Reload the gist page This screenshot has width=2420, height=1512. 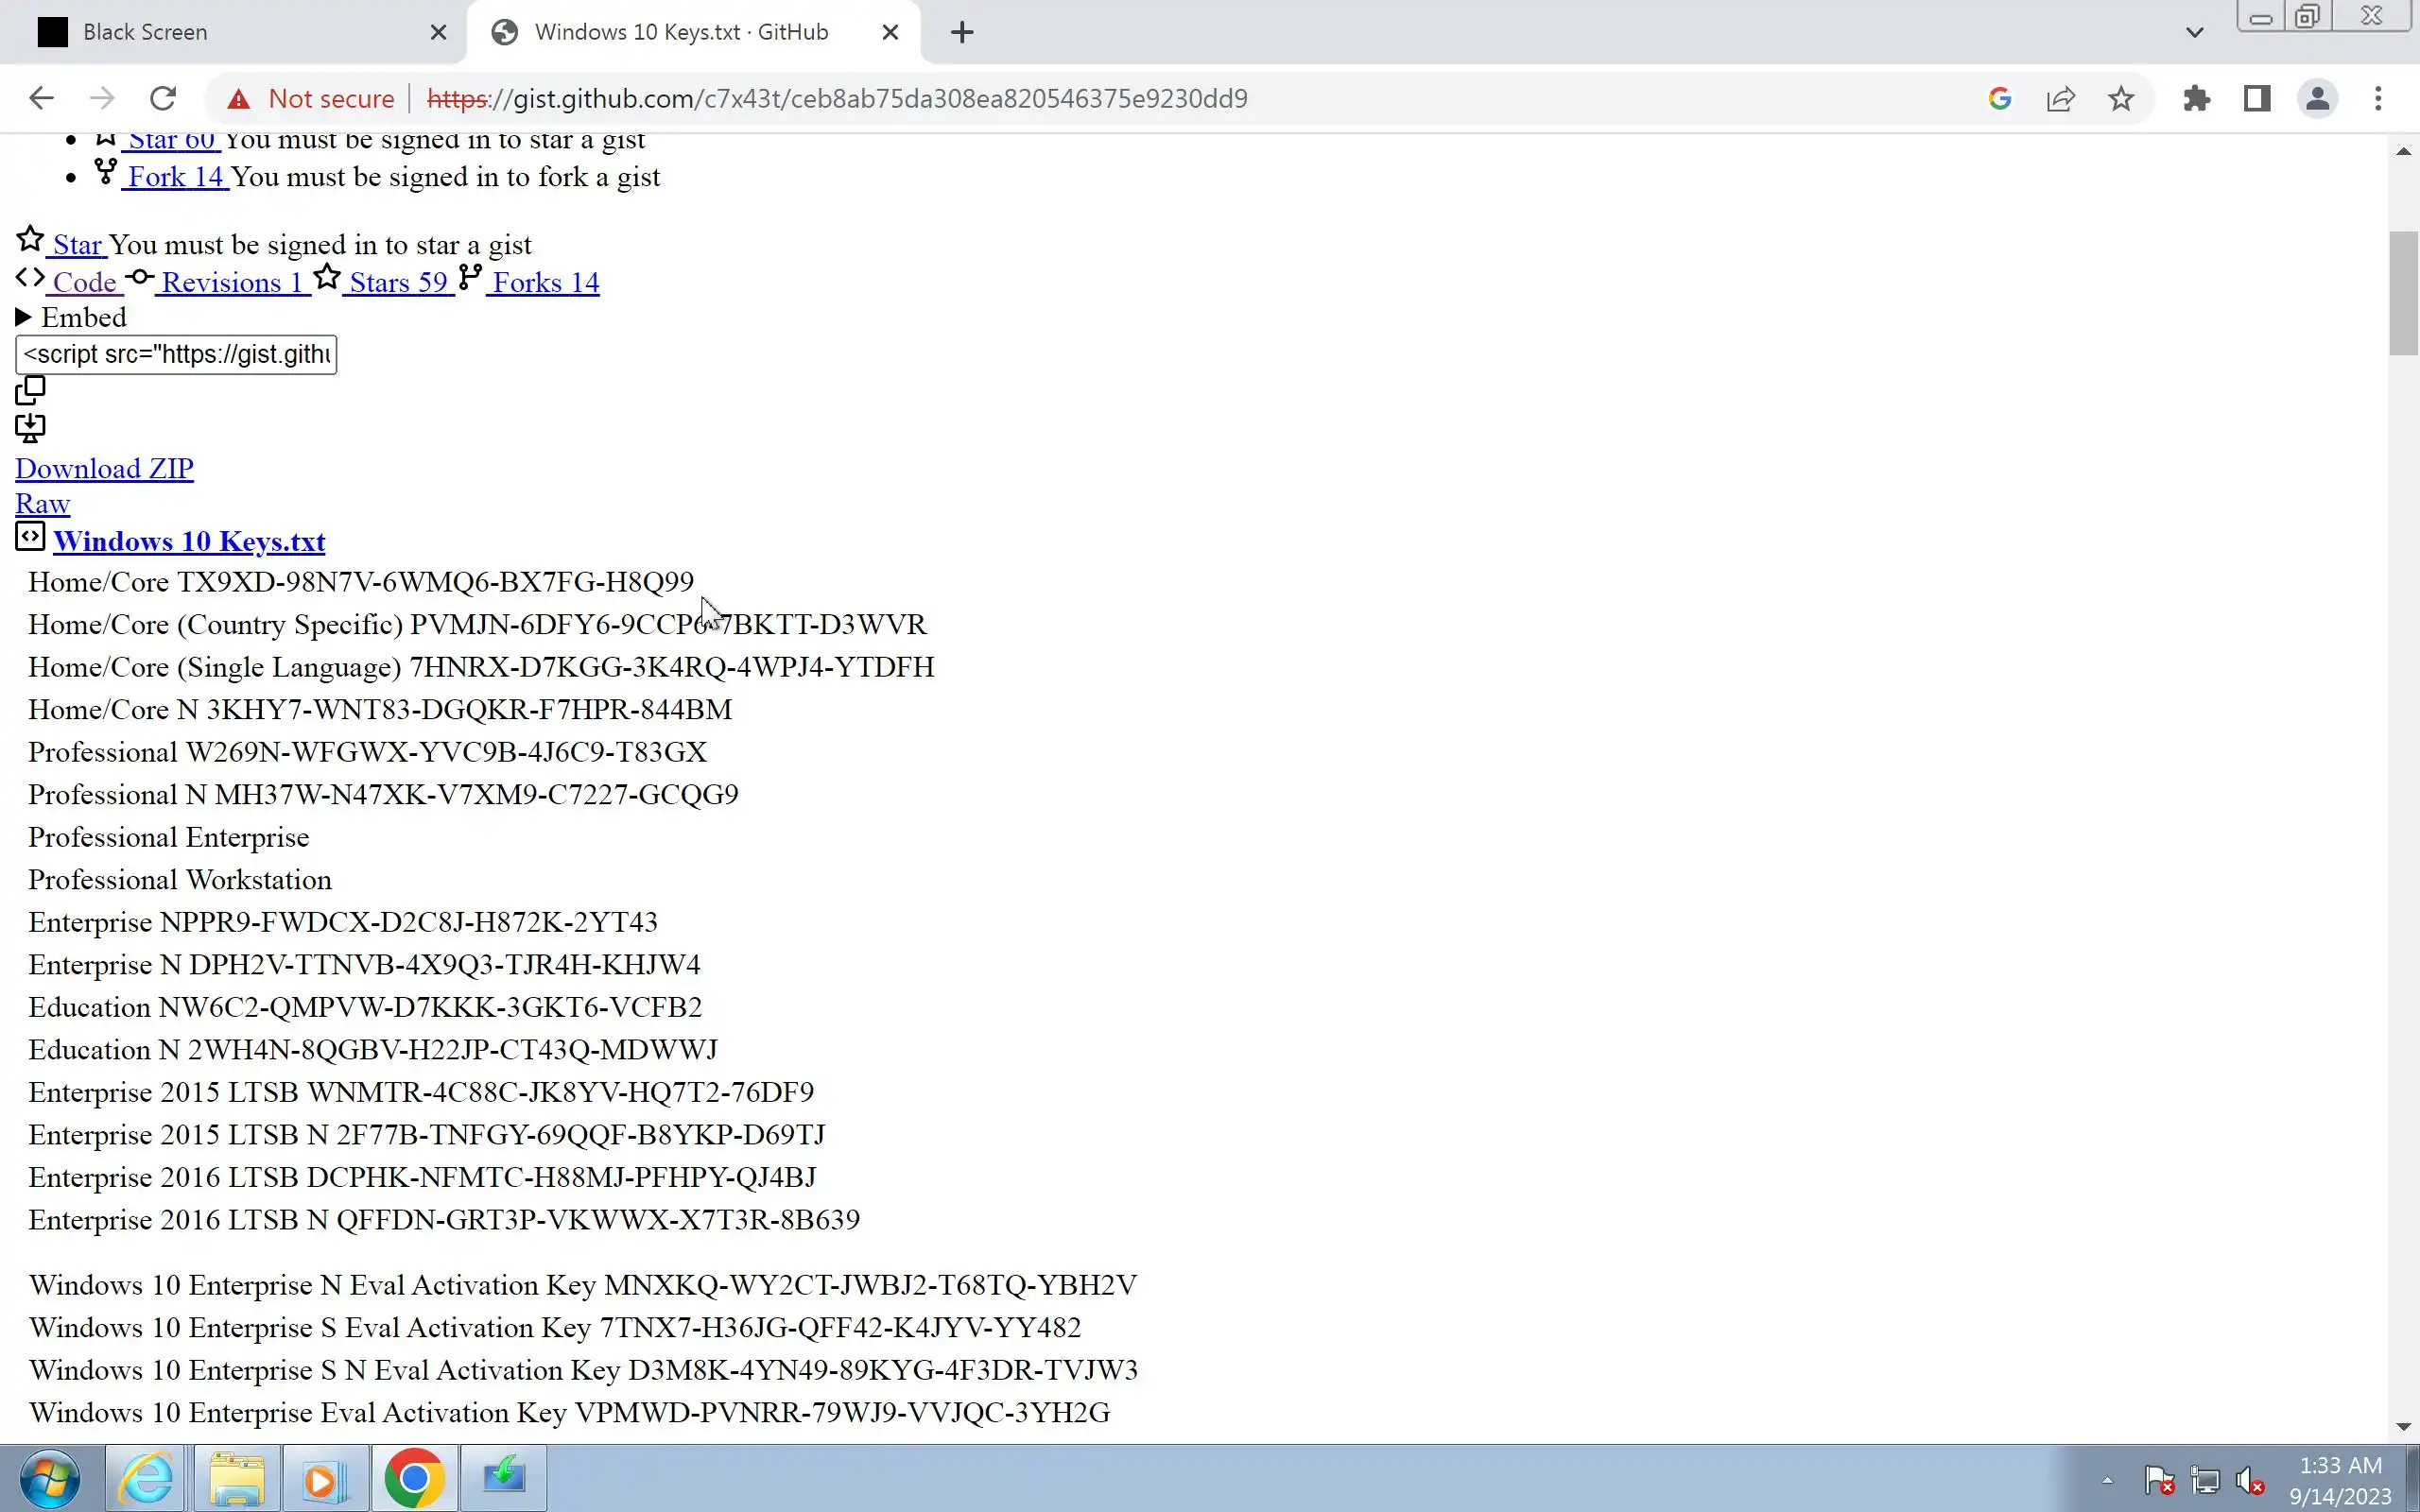click(163, 99)
